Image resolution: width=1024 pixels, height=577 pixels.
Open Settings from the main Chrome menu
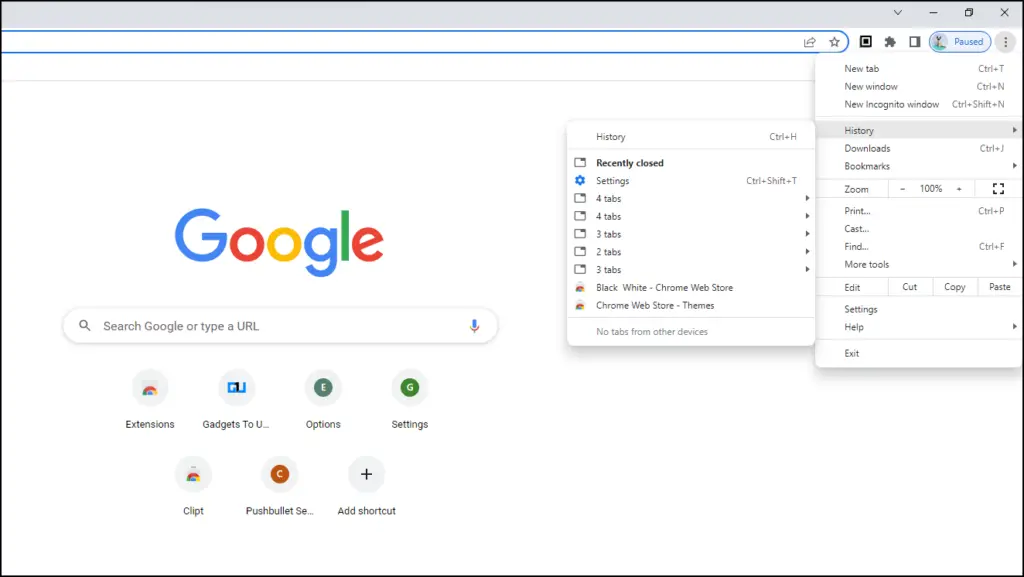click(919, 309)
